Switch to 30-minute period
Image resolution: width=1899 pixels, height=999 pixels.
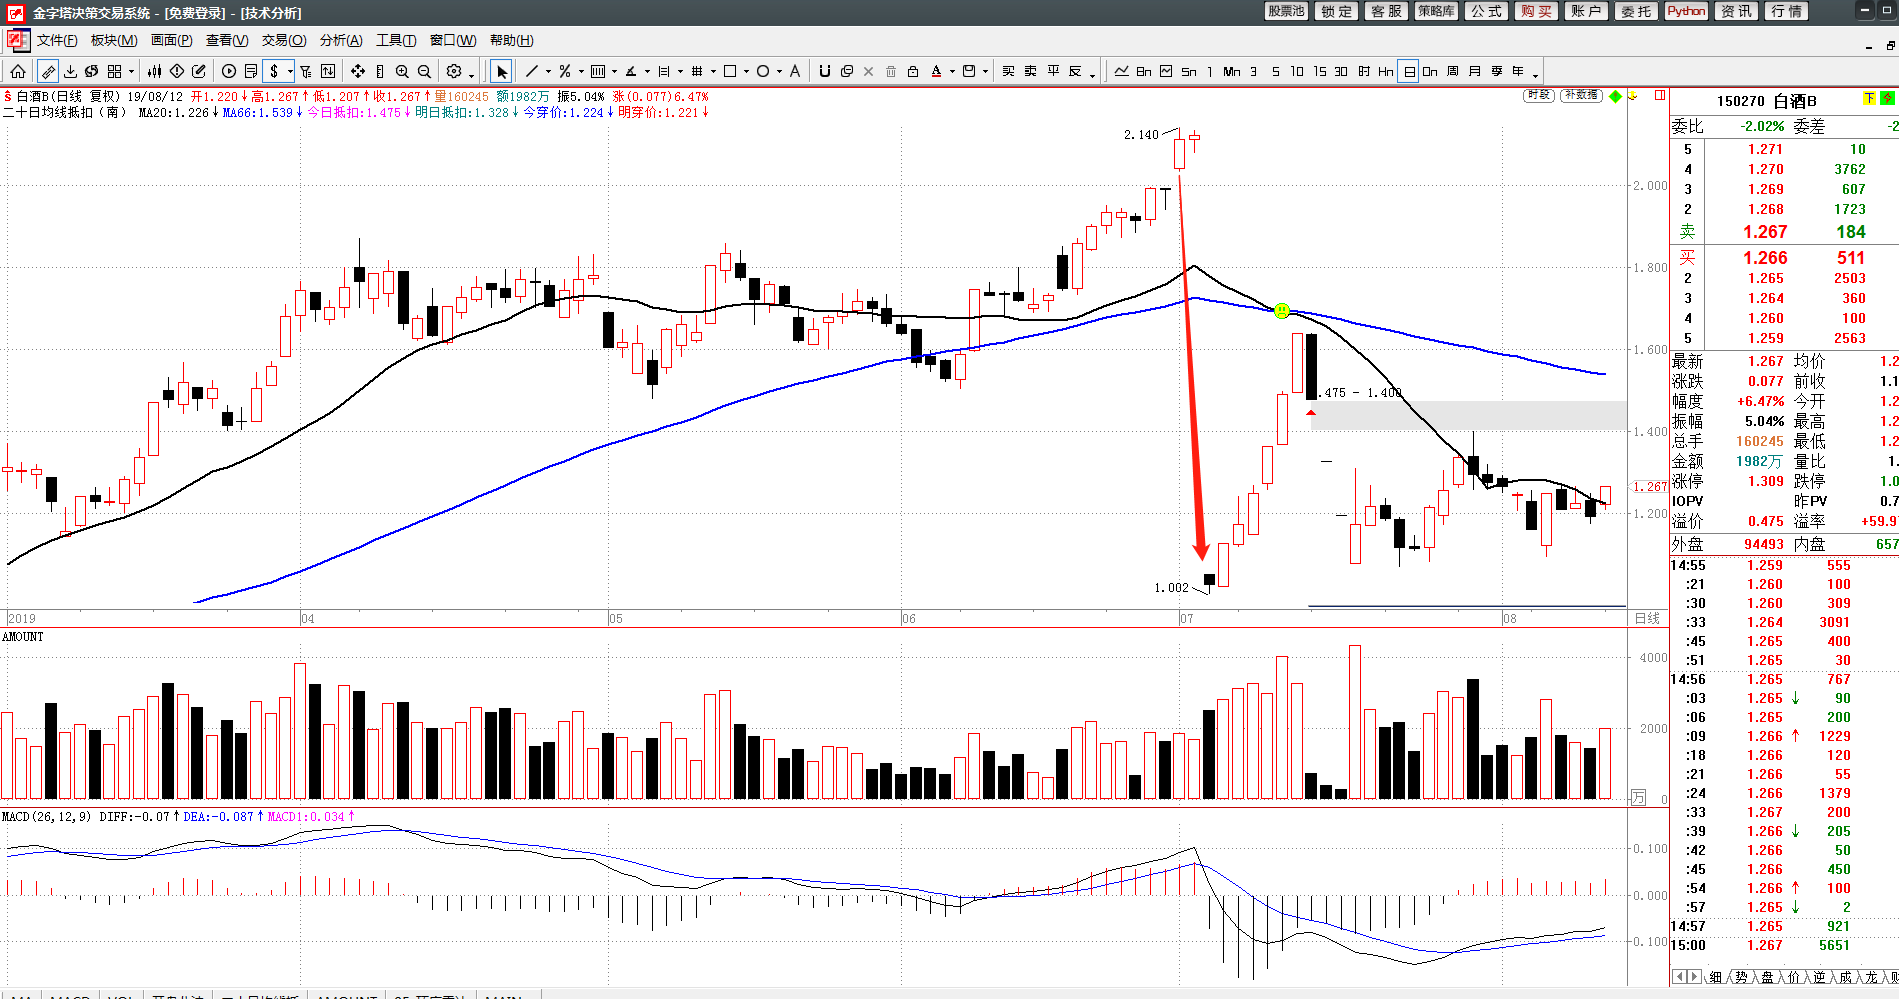[x=1341, y=71]
